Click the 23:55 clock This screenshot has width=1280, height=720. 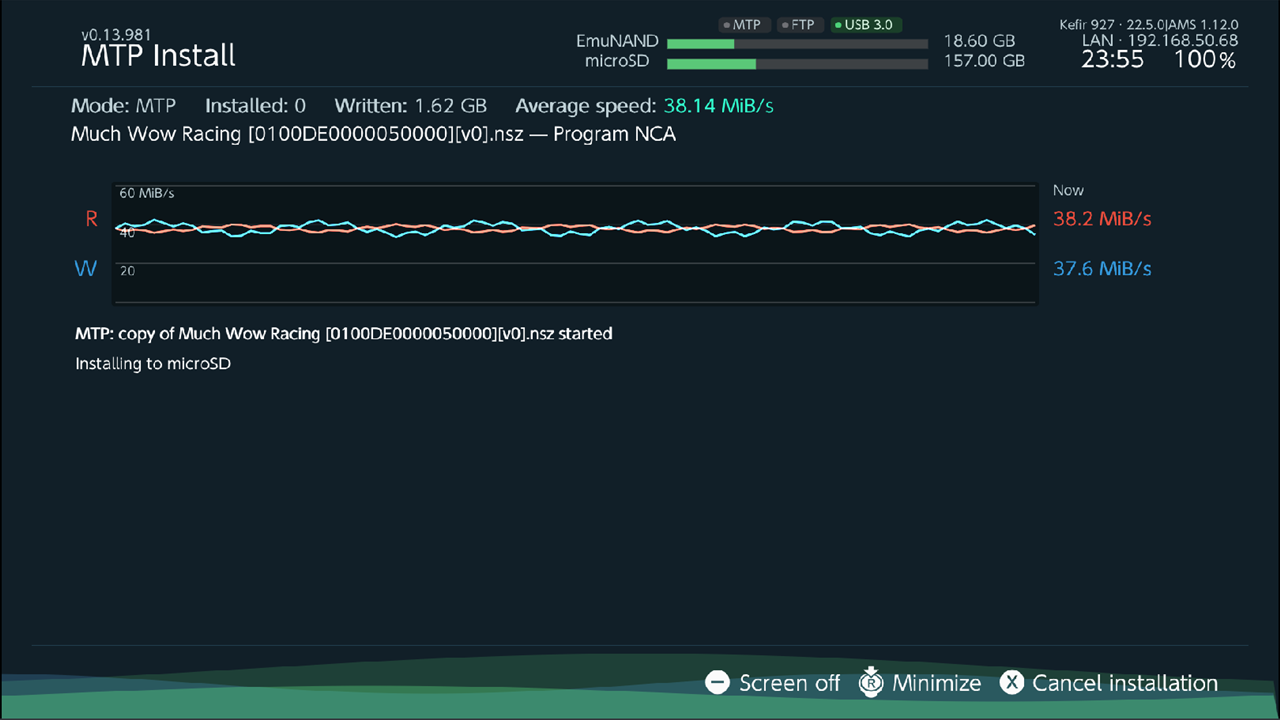click(1112, 60)
